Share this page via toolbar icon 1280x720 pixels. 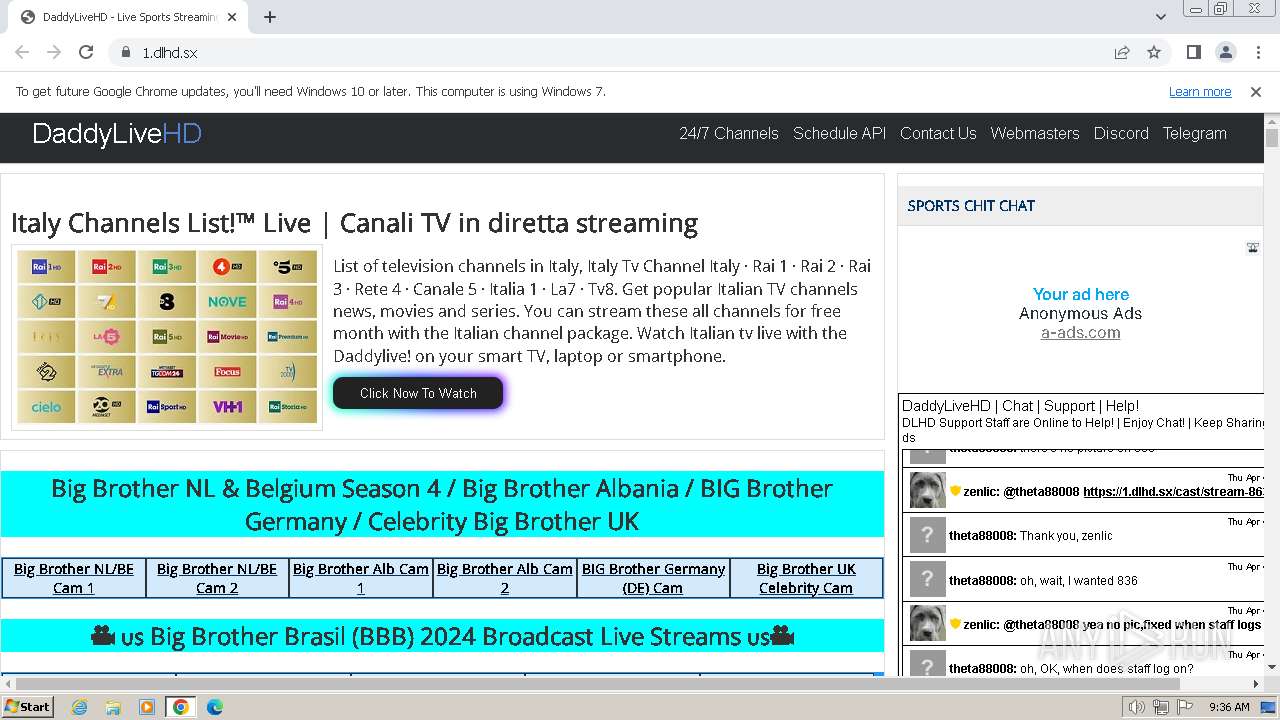(x=1122, y=53)
